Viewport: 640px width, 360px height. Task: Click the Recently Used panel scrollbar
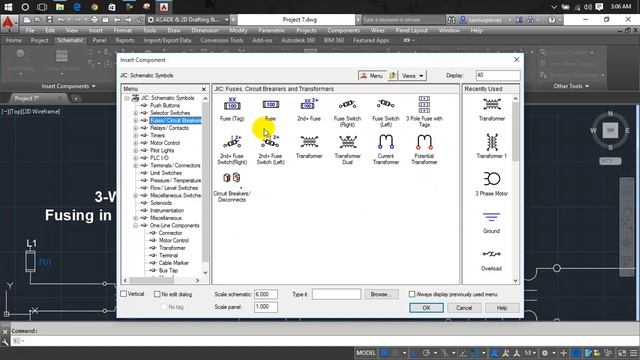coord(516,189)
